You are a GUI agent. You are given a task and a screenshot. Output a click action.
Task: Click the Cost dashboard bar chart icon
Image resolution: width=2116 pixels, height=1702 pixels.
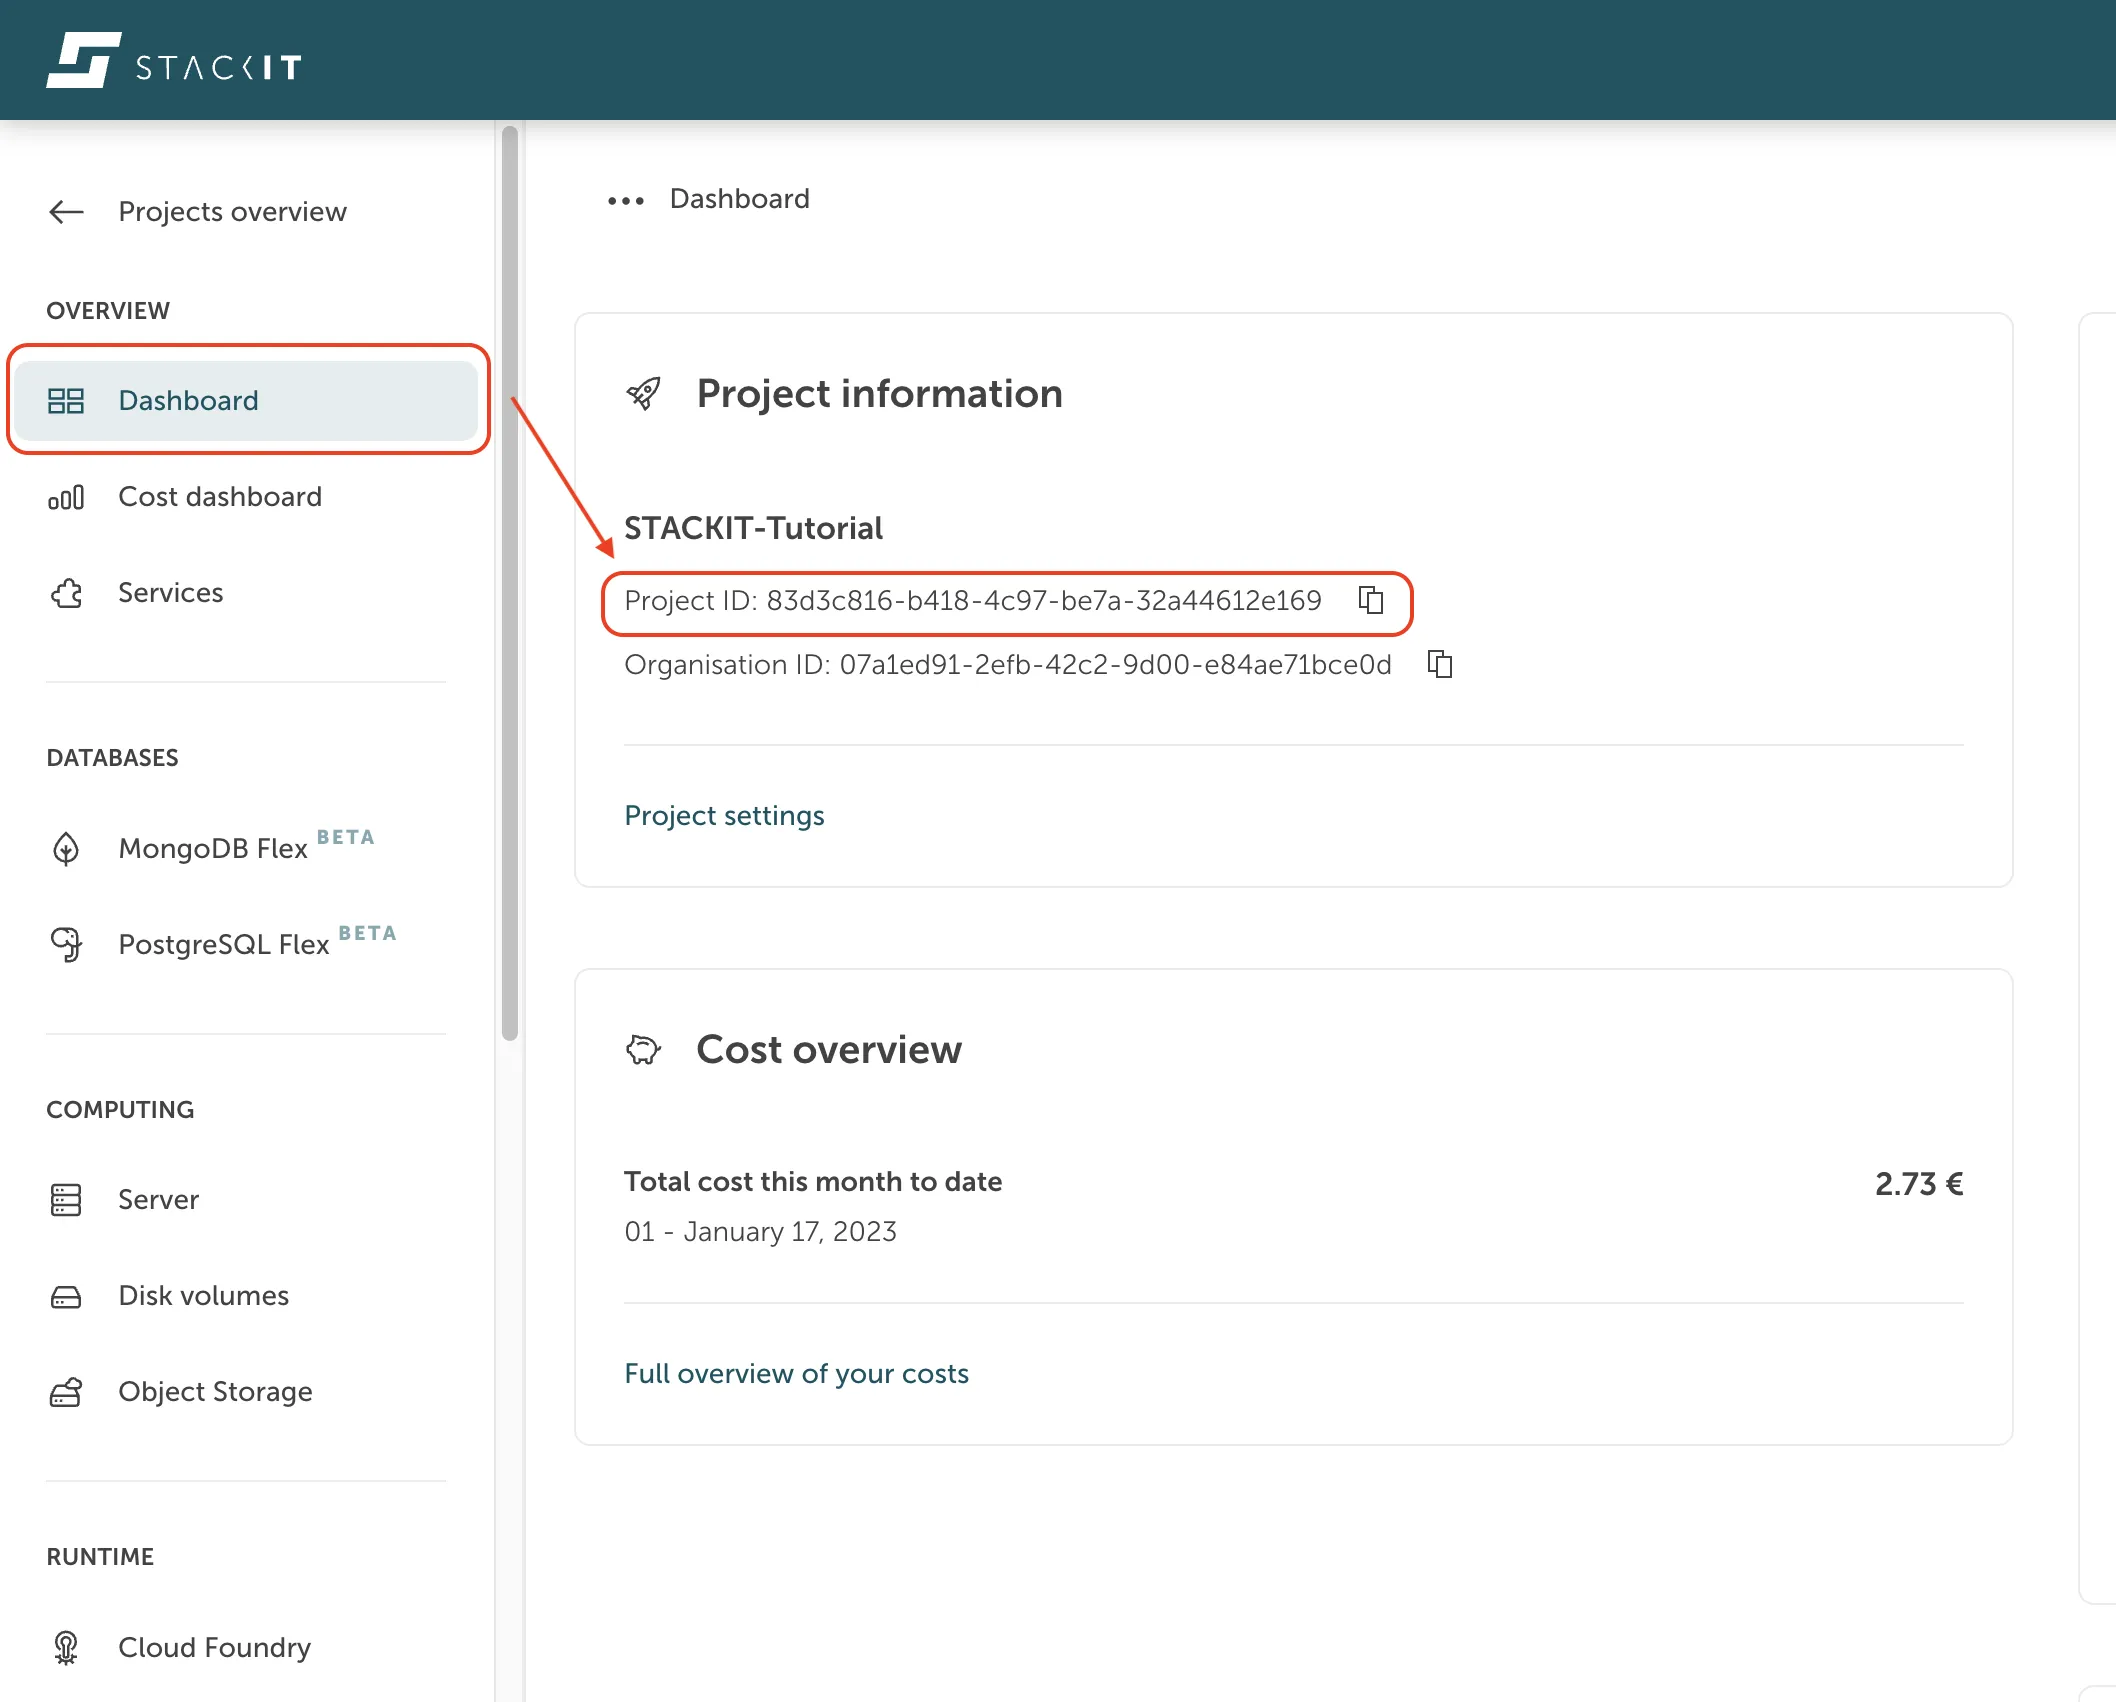(x=66, y=497)
